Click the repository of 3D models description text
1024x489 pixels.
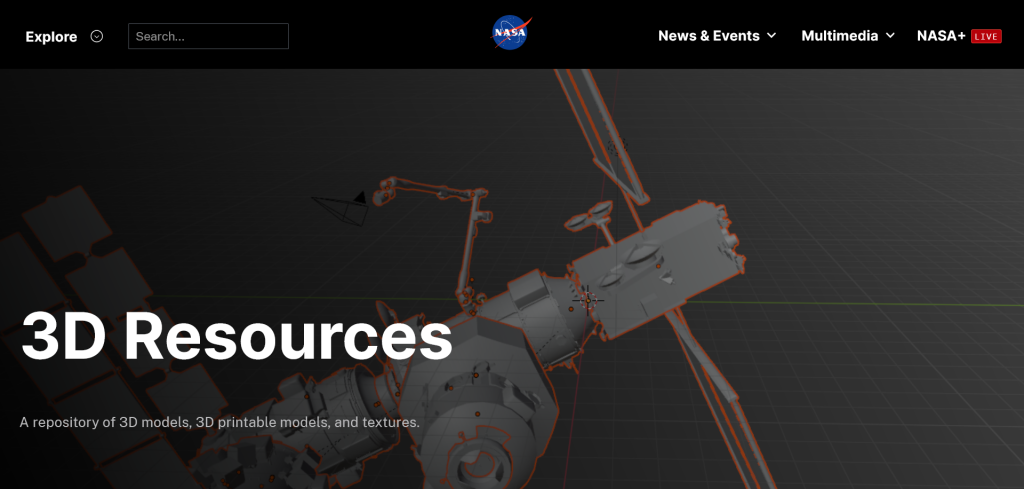coord(219,422)
